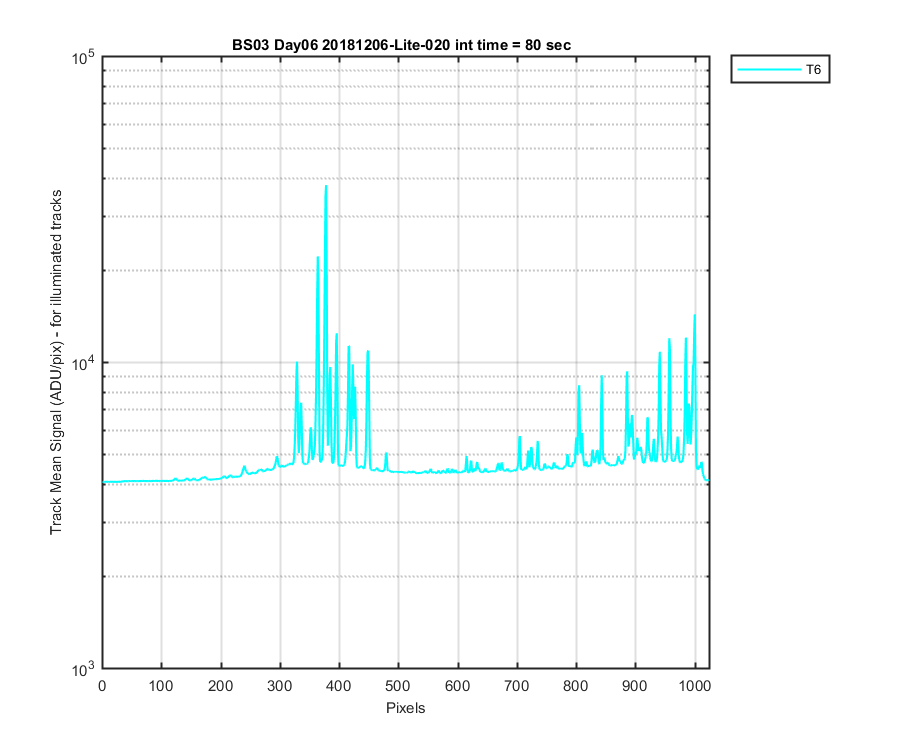This screenshot has height=750, width=900.
Task: Click the "Pixels" x-axis label
Action: pyautogui.click(x=405, y=708)
